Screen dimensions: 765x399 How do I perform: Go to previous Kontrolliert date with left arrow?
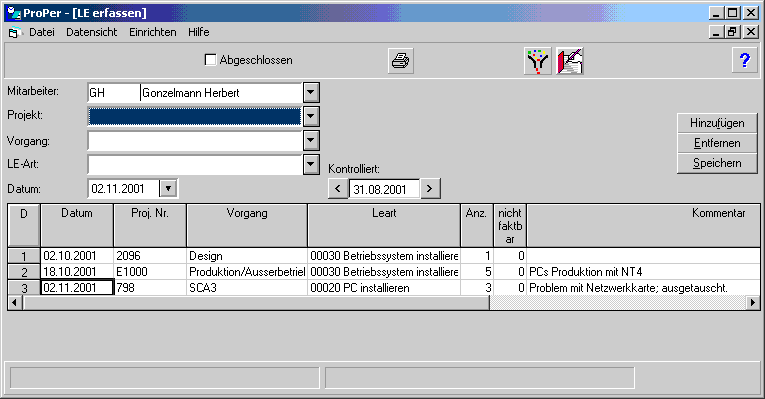(x=338, y=189)
